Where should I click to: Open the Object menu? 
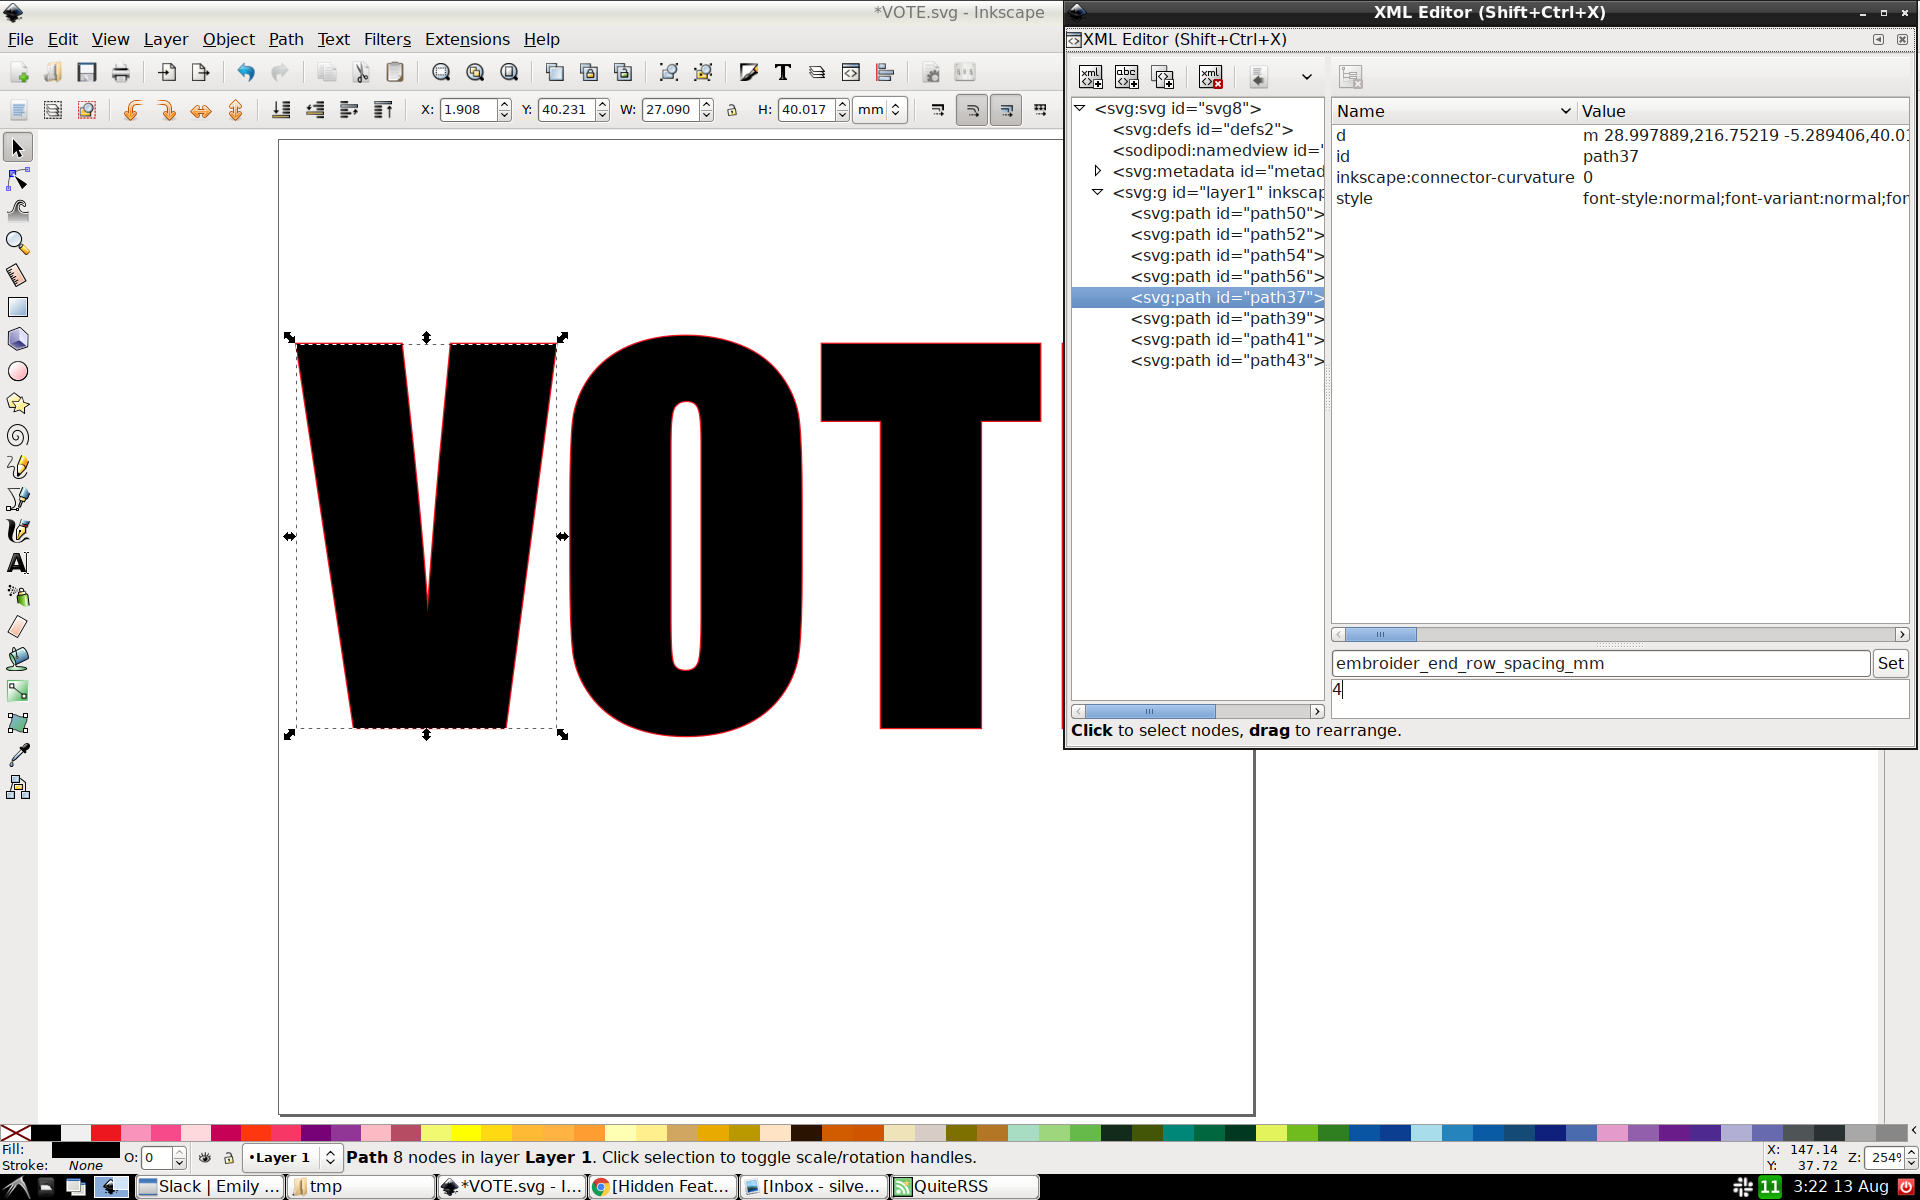point(229,39)
